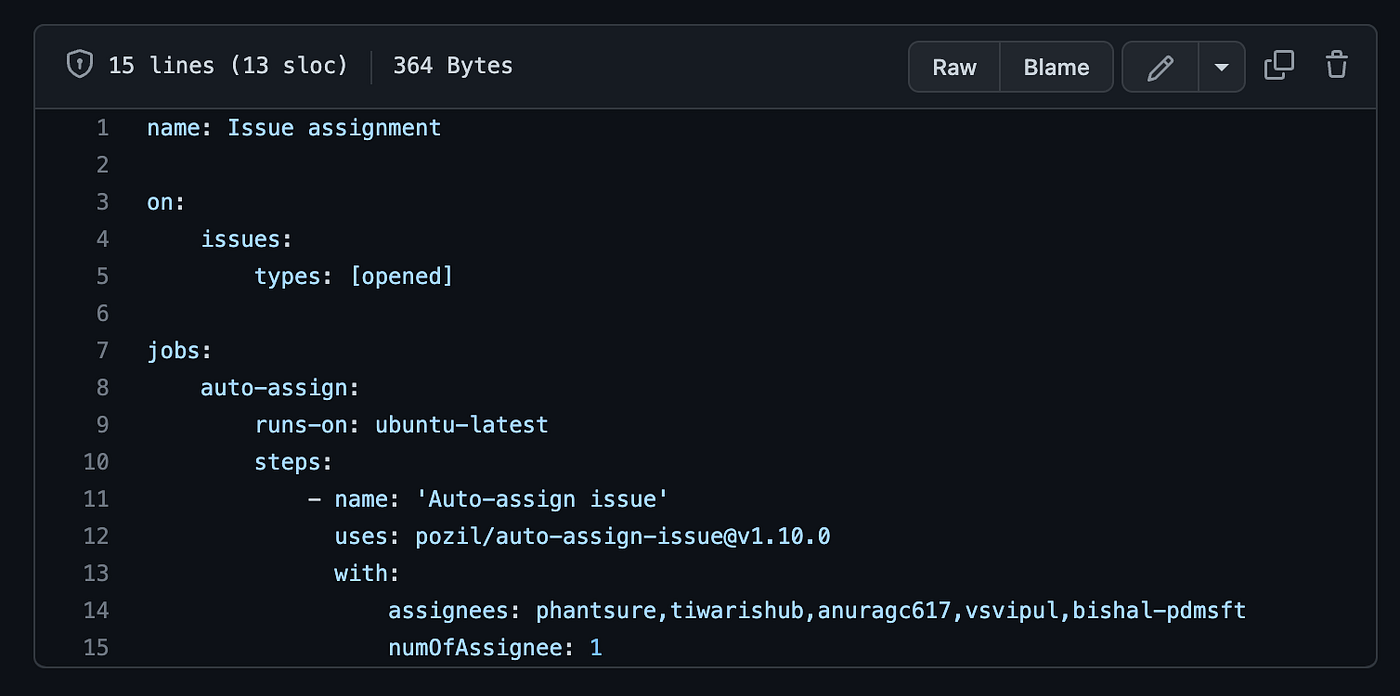
Task: Click line number 11
Action: point(96,499)
